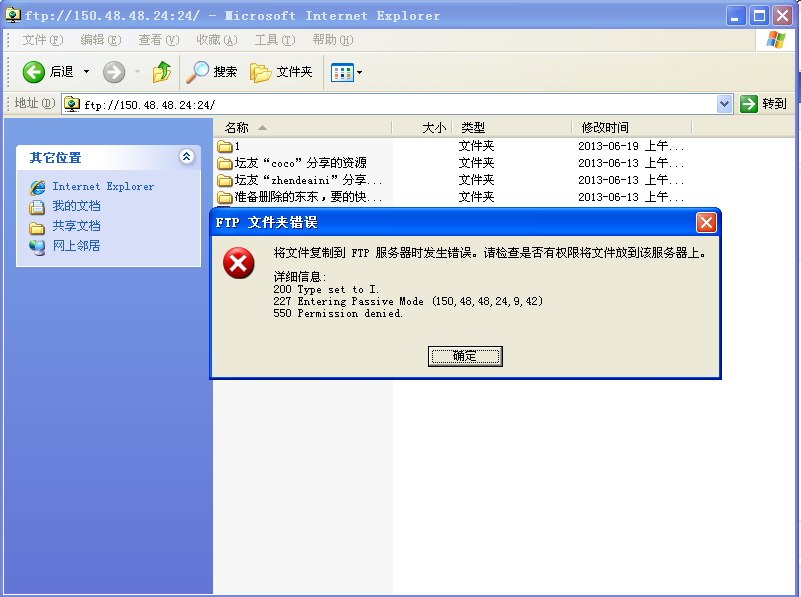Open the address bar dropdown arrow
The image size is (801, 597).
click(x=722, y=103)
